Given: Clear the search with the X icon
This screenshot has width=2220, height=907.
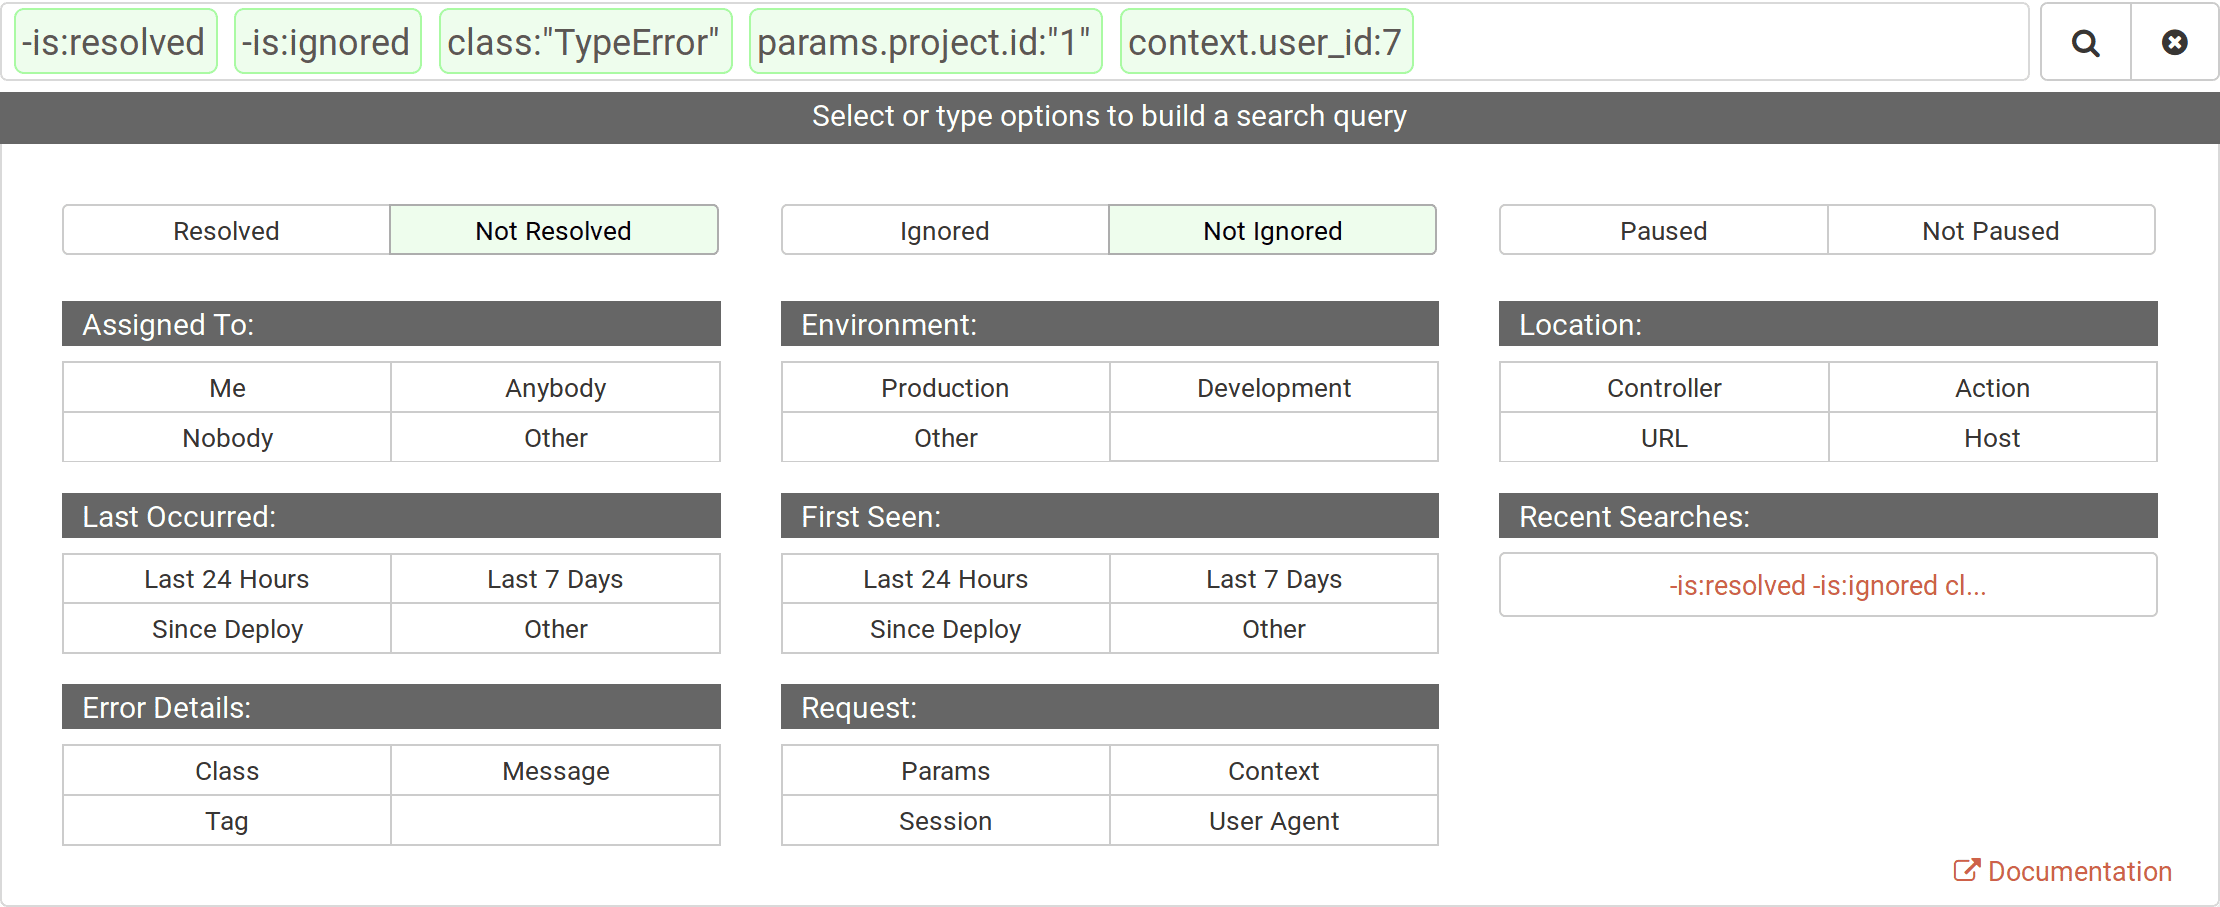Looking at the screenshot, I should point(2174,42).
